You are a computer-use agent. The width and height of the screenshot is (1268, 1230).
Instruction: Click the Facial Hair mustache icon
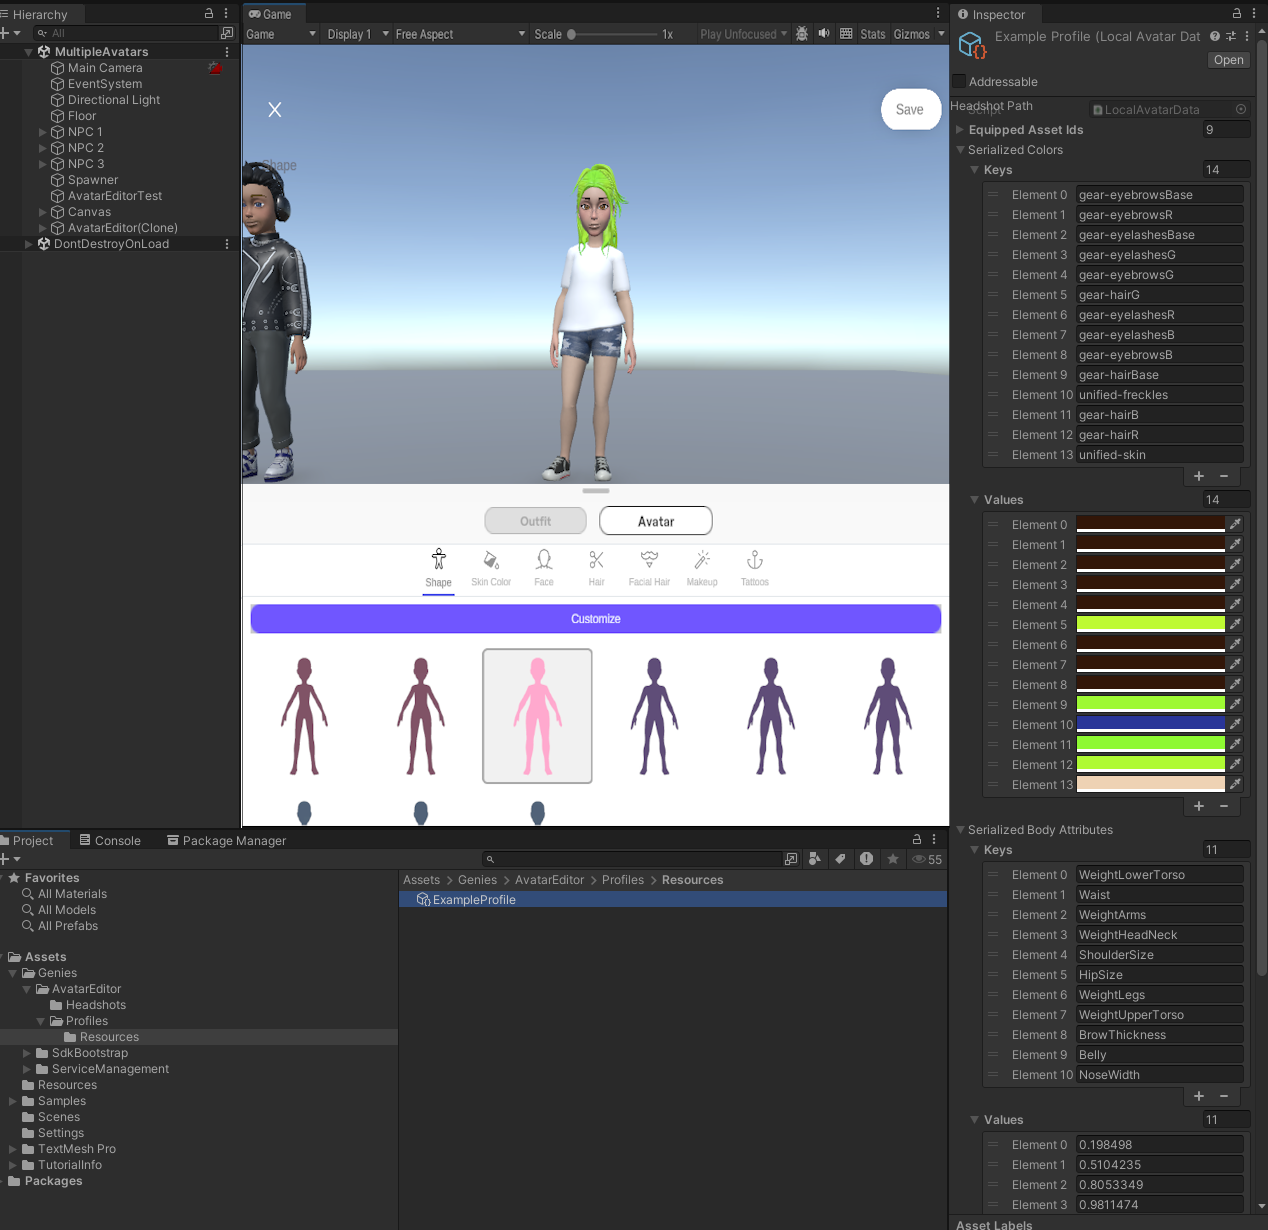coord(649,567)
